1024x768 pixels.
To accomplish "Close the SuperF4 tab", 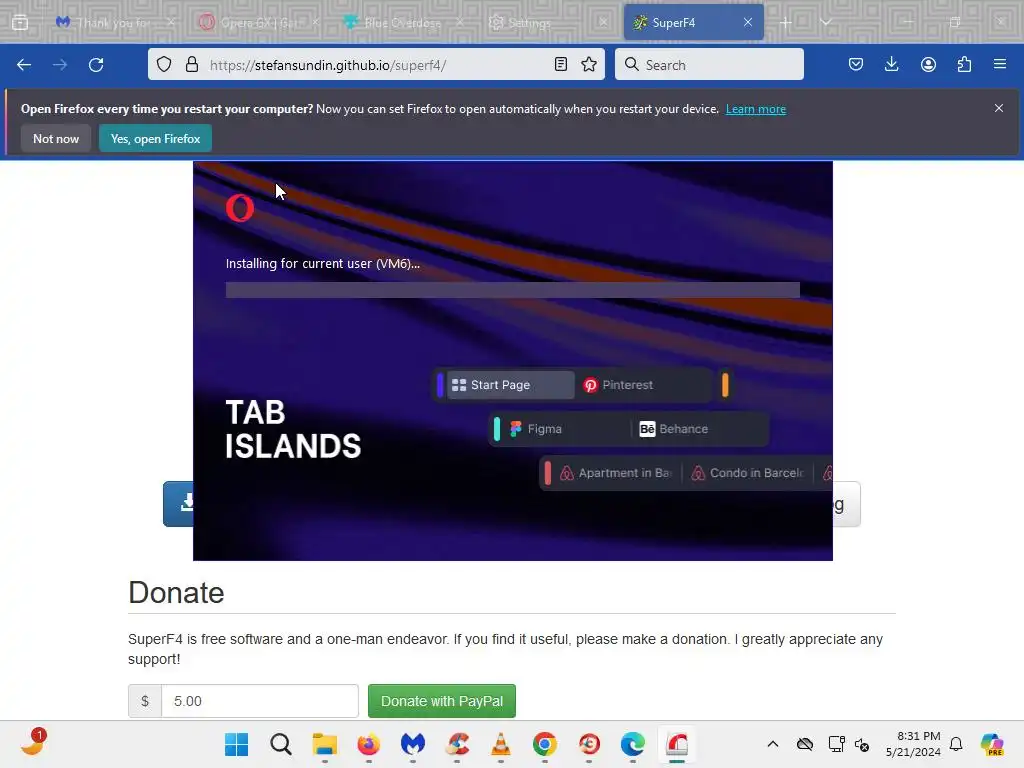I will (748, 22).
